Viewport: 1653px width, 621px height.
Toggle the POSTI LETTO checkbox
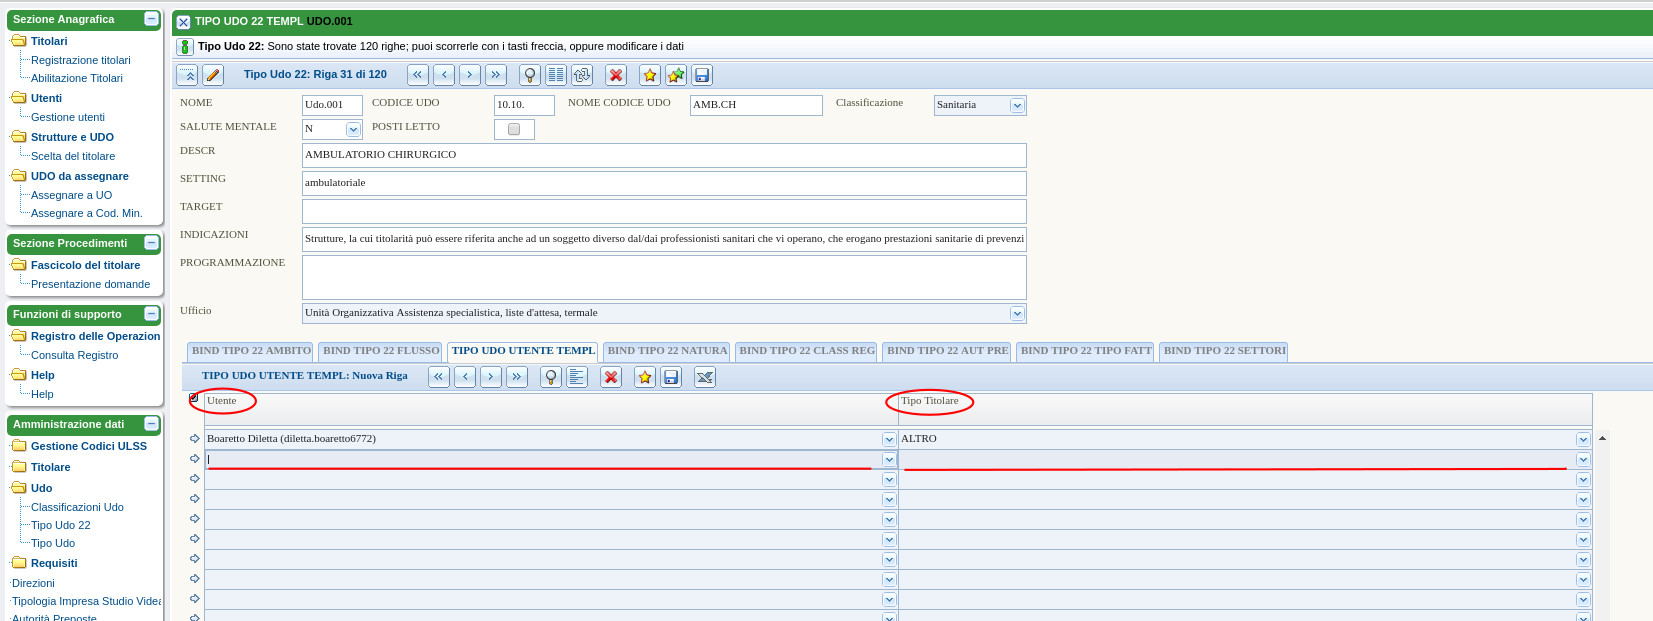(514, 129)
